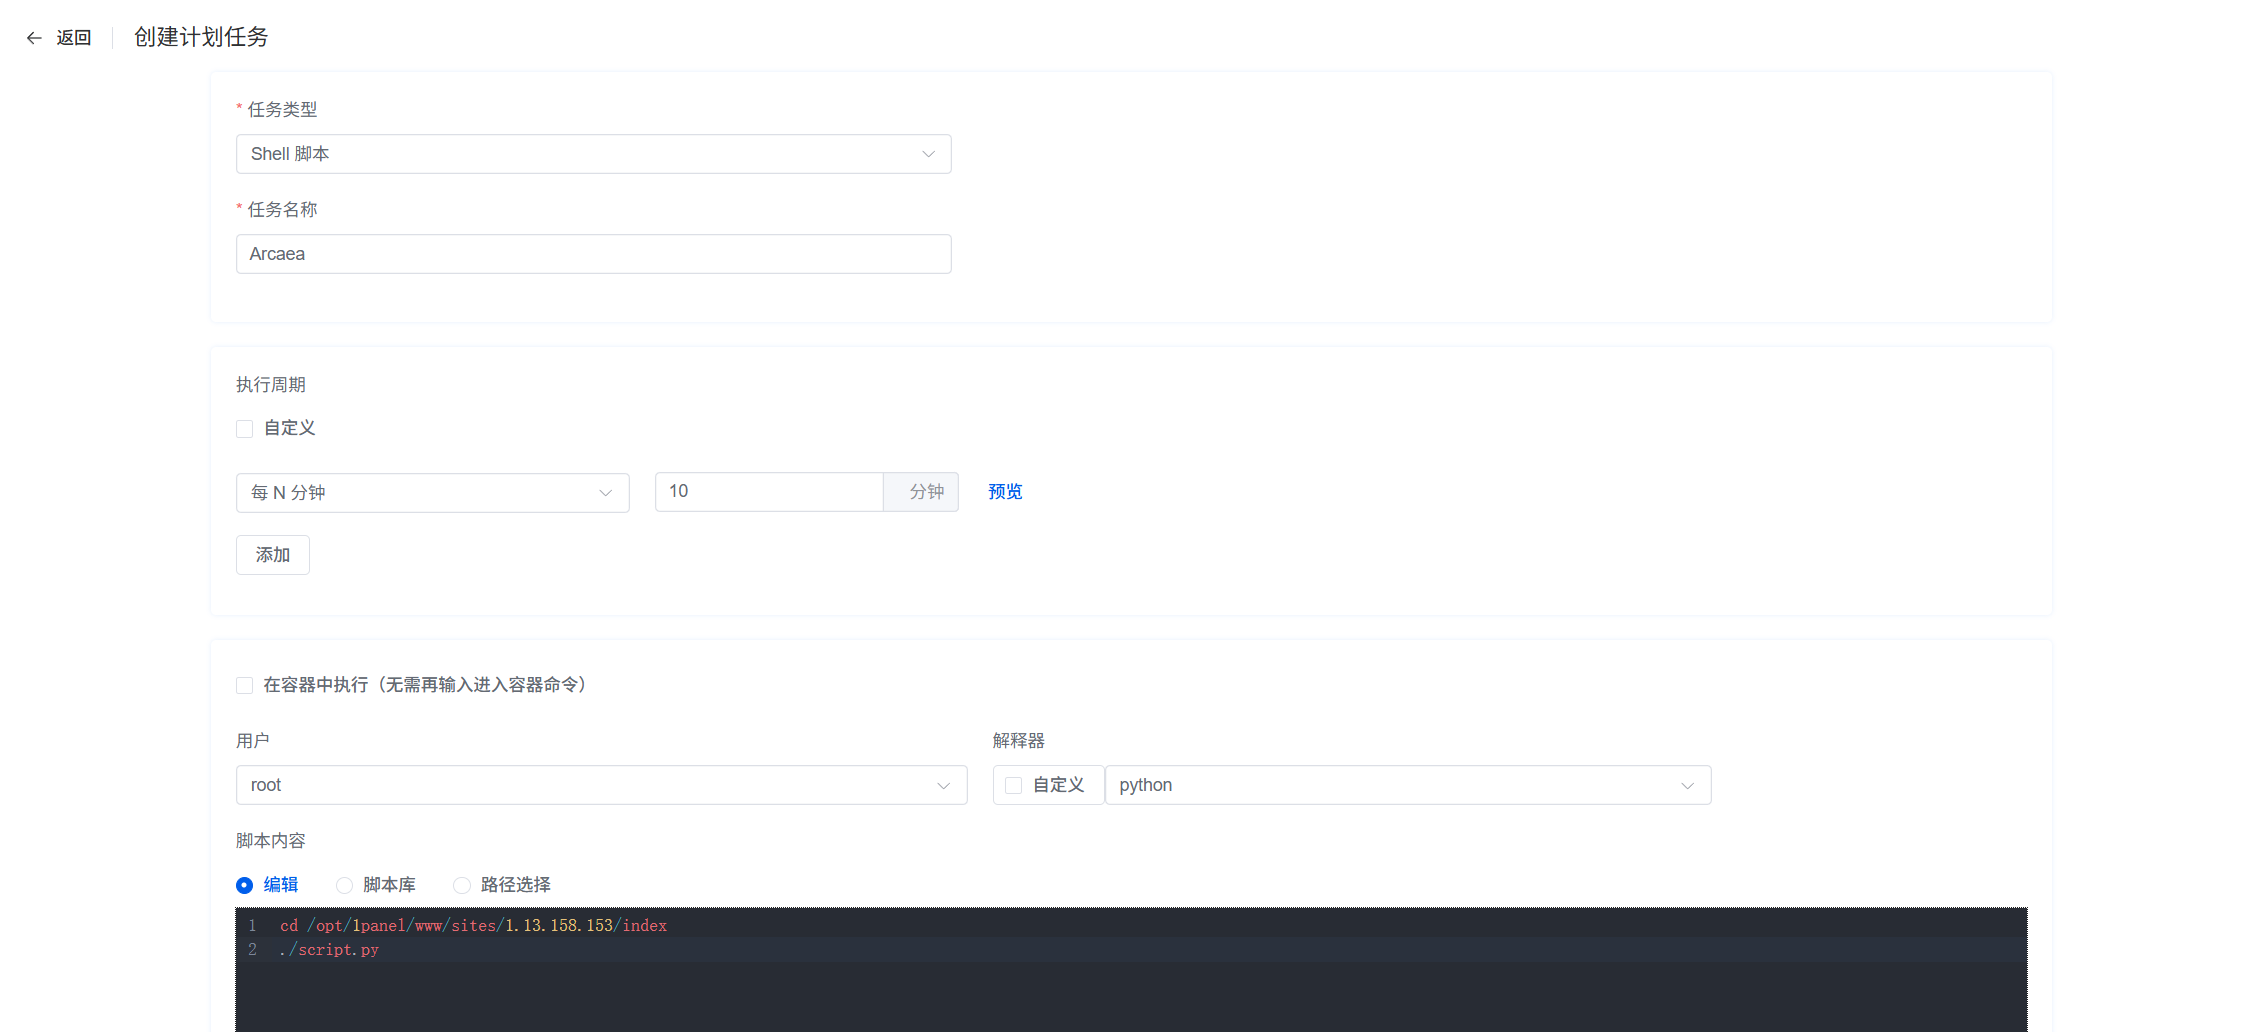Viewport: 2260px width, 1032px height.
Task: Tick the 在容器中执行 checkbox
Action: [245, 685]
